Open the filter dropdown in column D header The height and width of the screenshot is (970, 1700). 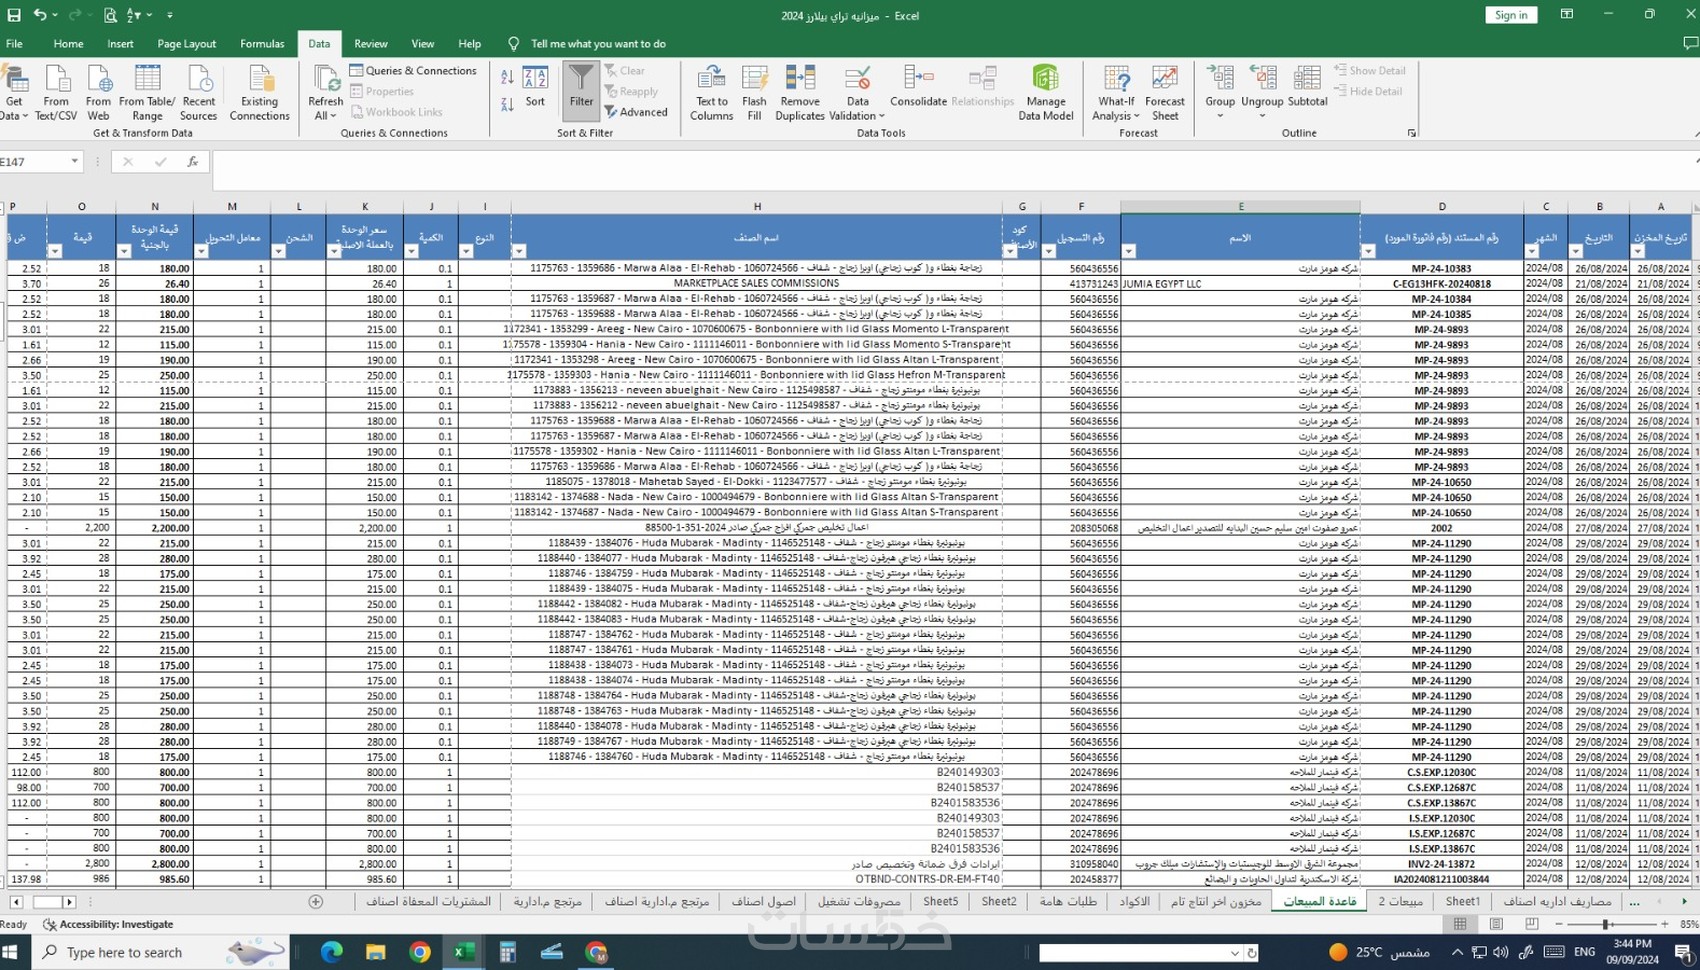[1368, 251]
